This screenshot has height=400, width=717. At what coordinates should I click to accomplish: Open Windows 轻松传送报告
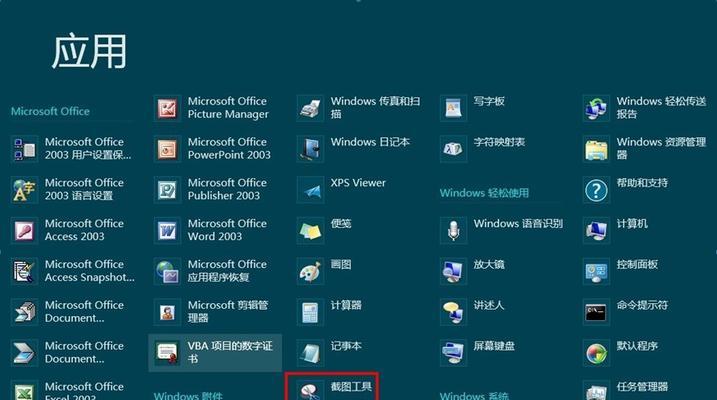[x=645, y=108]
